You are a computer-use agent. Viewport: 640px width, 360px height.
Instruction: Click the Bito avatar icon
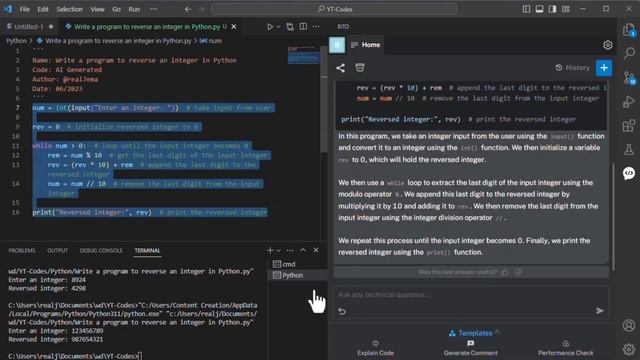pos(337,45)
